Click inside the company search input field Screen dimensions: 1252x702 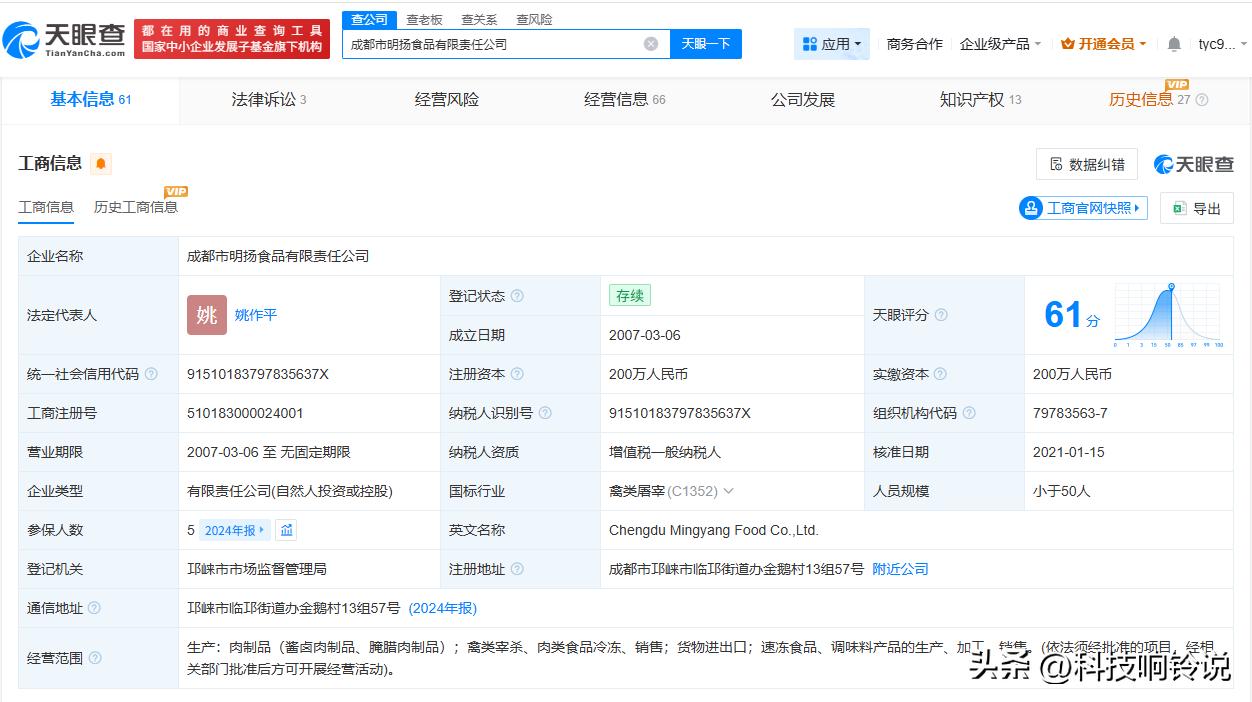(490, 44)
